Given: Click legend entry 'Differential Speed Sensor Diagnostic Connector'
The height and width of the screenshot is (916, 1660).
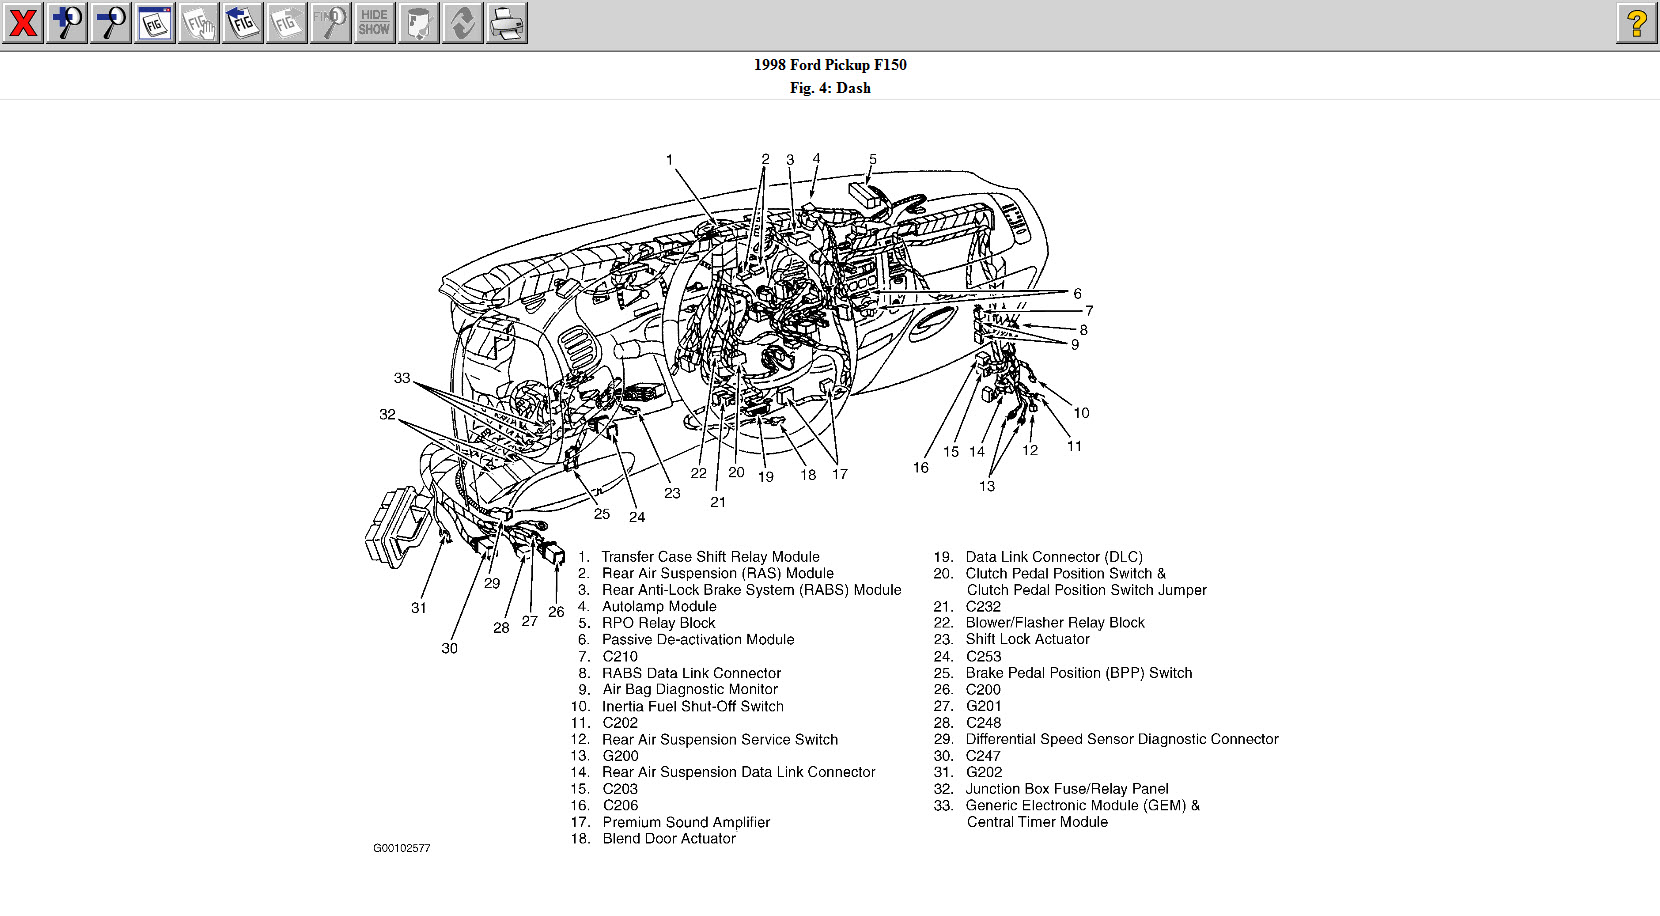Looking at the screenshot, I should click(x=1122, y=739).
